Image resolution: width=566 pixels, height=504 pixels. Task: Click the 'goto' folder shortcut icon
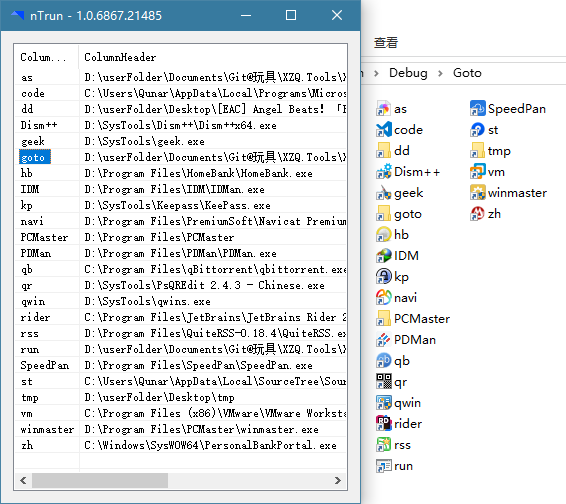click(383, 214)
